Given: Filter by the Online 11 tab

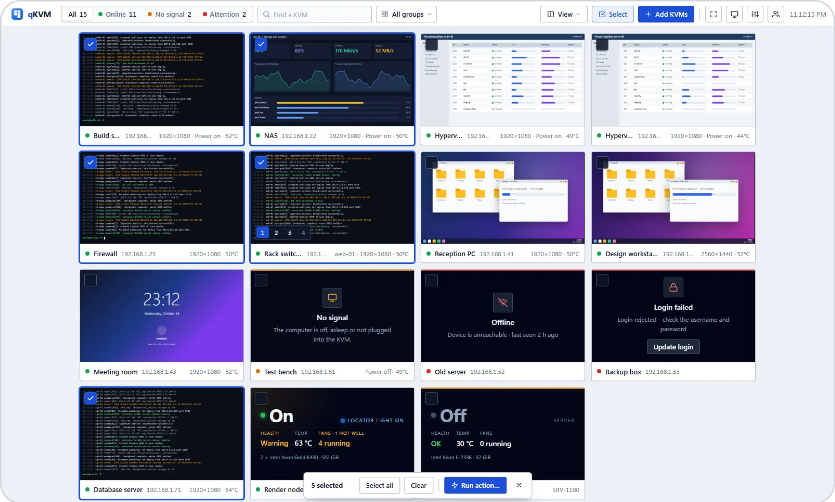Looking at the screenshot, I should point(117,14).
